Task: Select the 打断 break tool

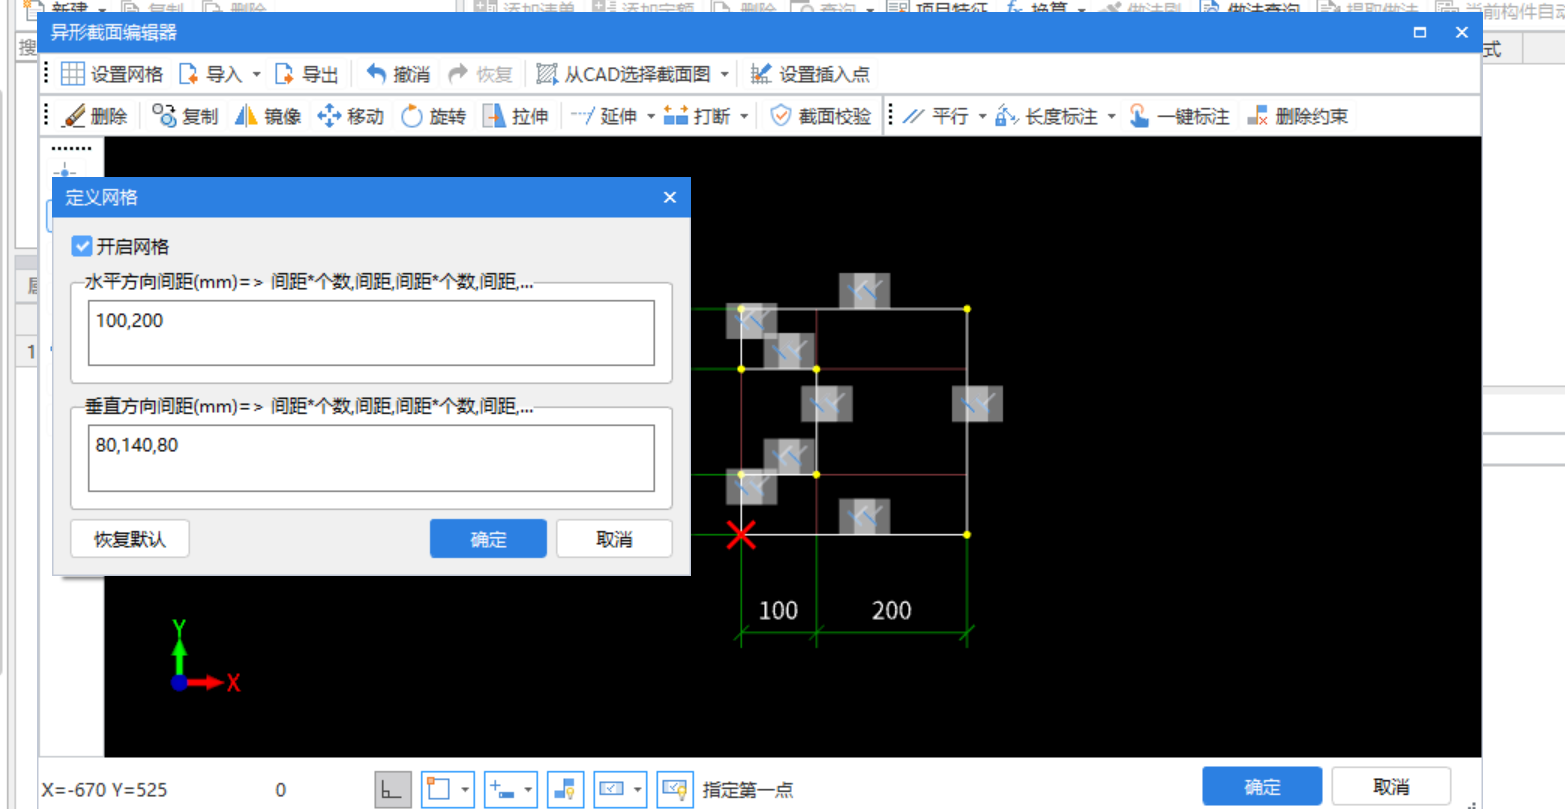Action: (697, 116)
